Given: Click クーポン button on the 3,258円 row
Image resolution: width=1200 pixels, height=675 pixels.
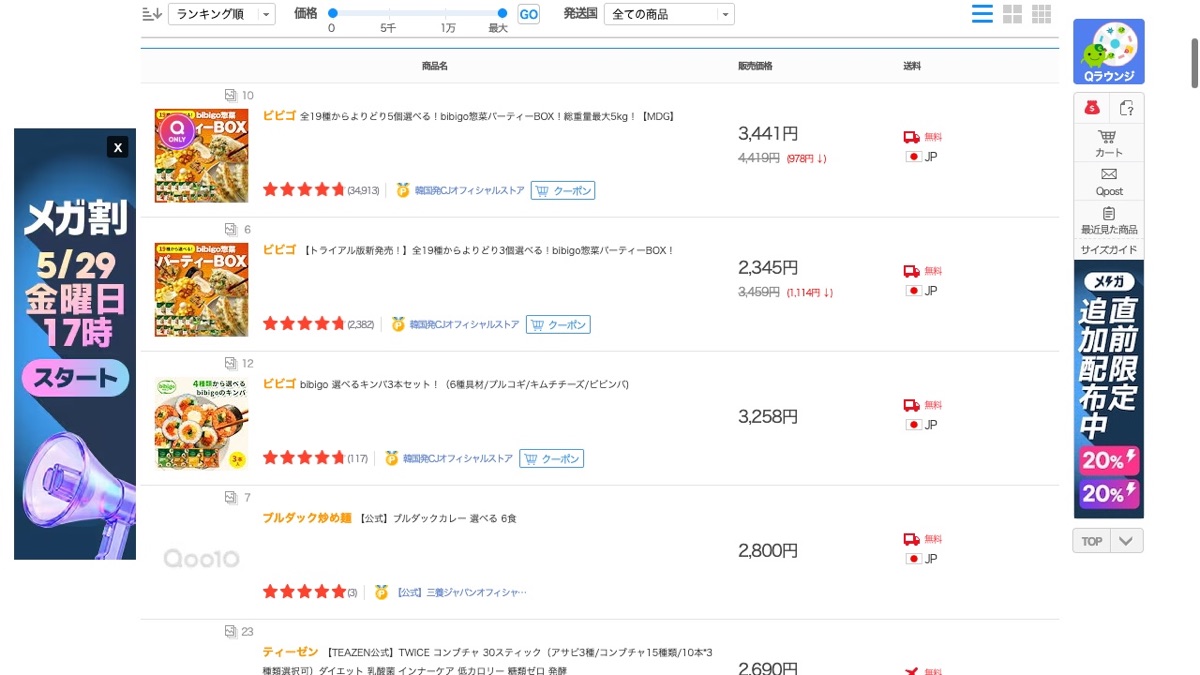Looking at the screenshot, I should click(x=551, y=458).
